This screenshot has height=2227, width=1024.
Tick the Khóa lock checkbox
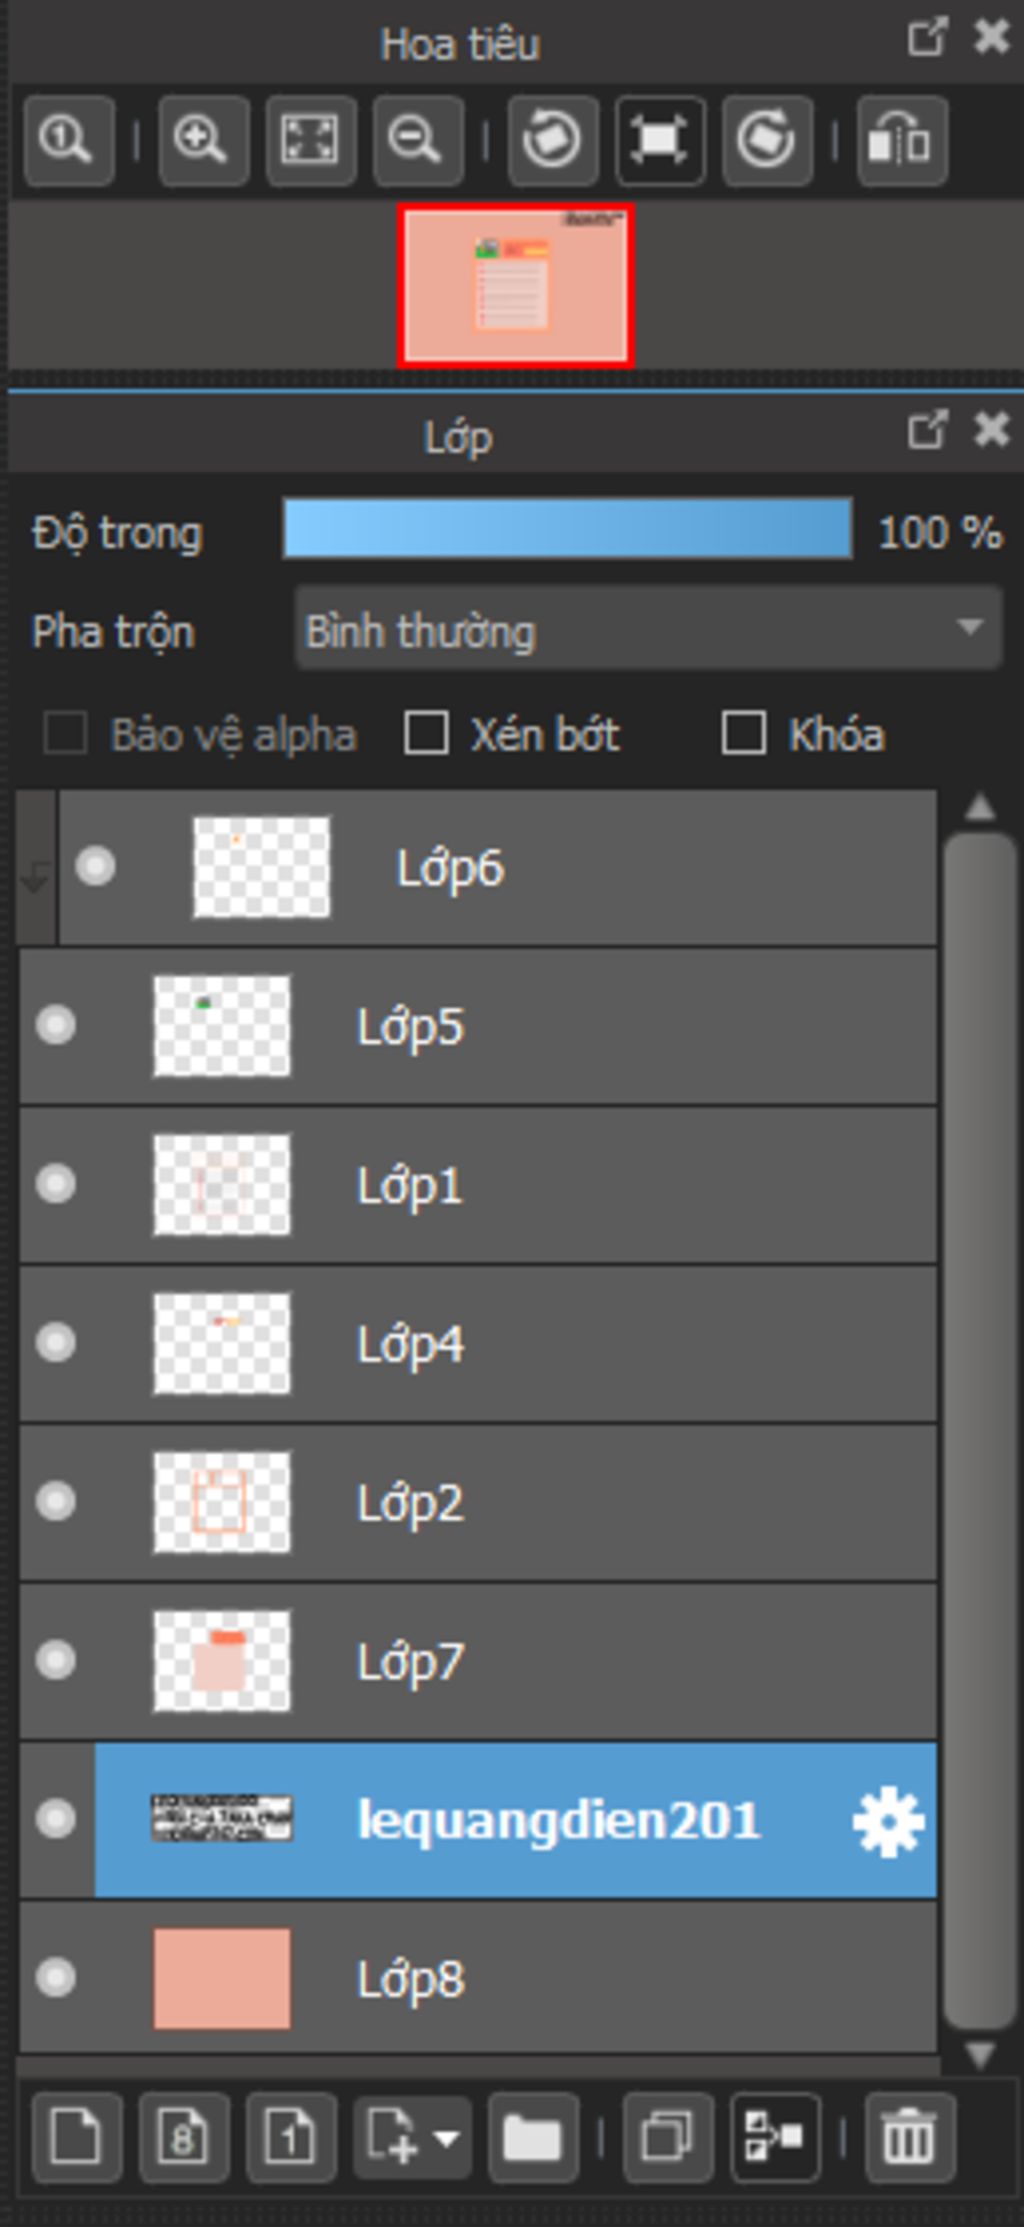coord(744,733)
